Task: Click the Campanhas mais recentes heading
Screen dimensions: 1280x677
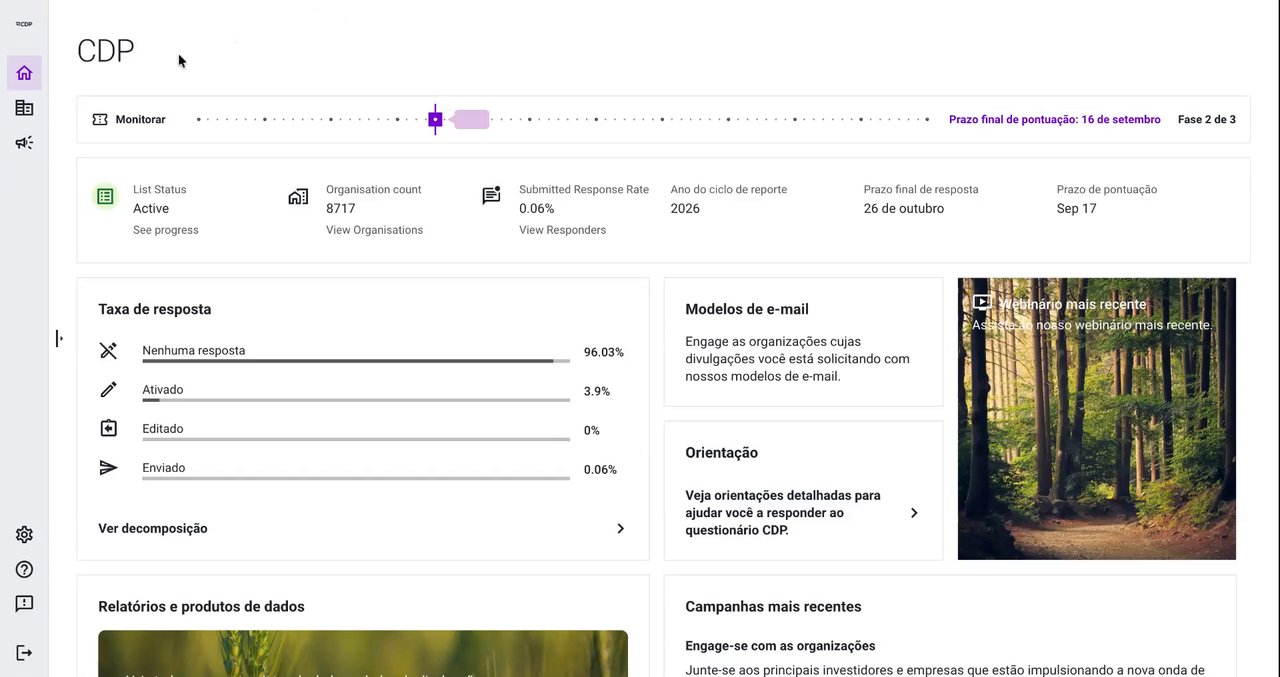Action: tap(773, 607)
